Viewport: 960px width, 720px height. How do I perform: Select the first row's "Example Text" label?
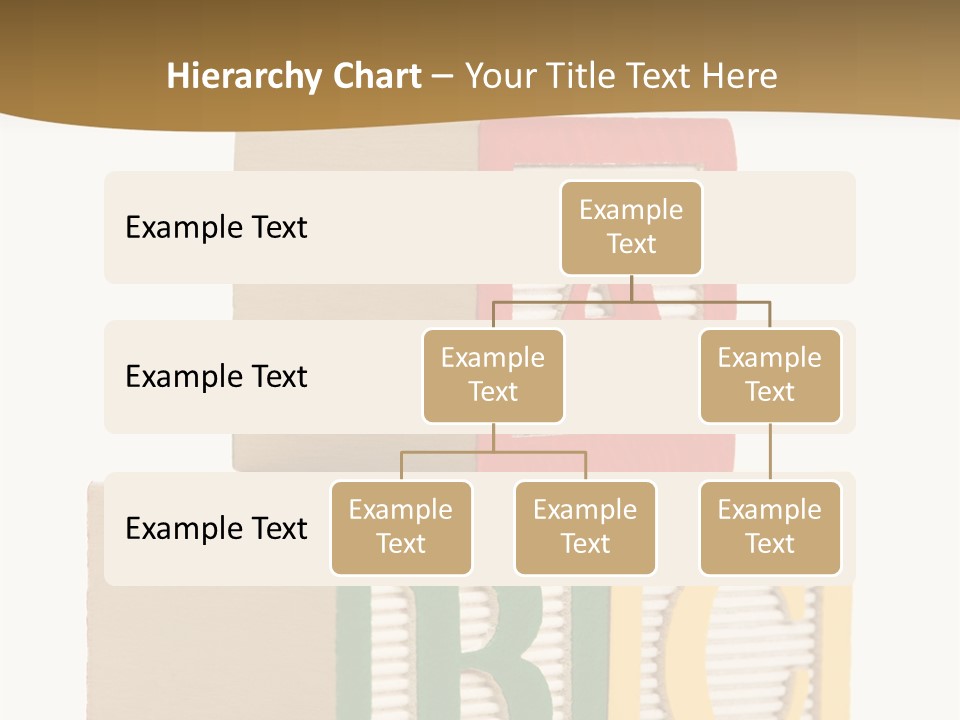pyautogui.click(x=216, y=228)
